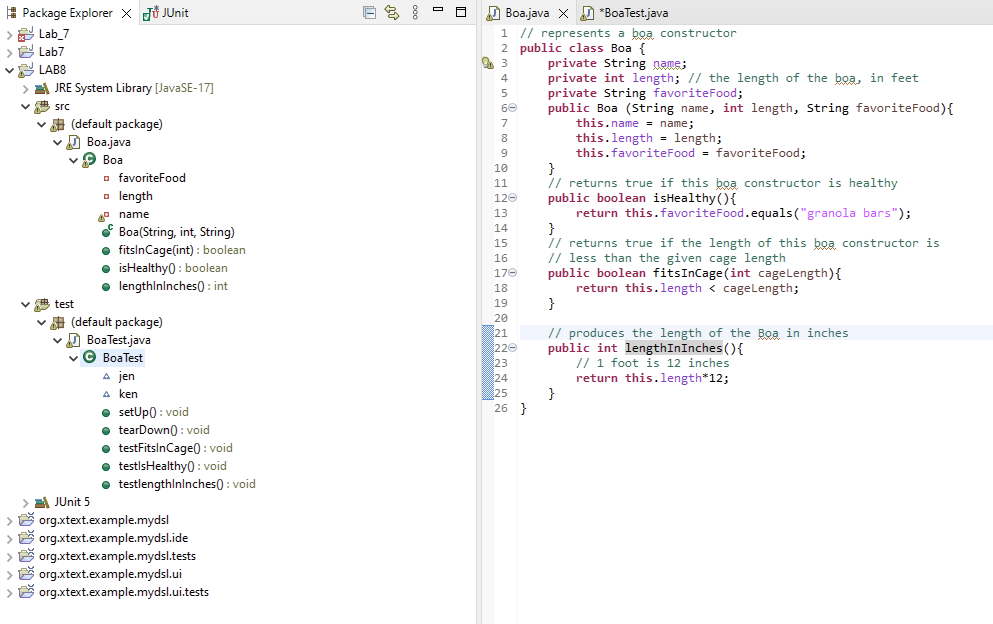The width and height of the screenshot is (993, 624).
Task: Select the jen field
Action: tap(126, 376)
